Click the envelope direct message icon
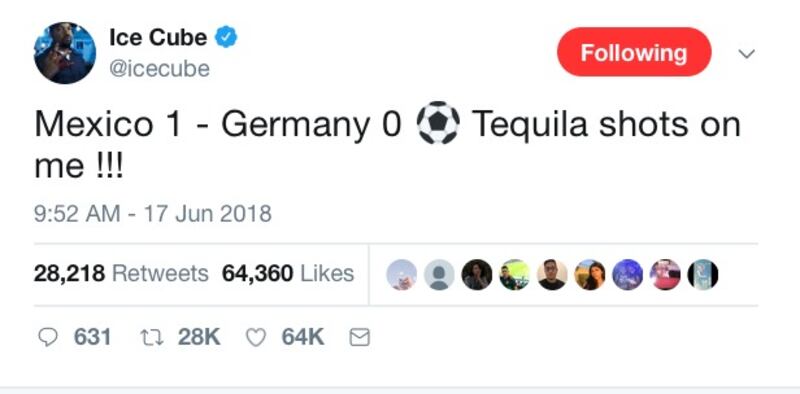This screenshot has height=394, width=800. coord(360,337)
